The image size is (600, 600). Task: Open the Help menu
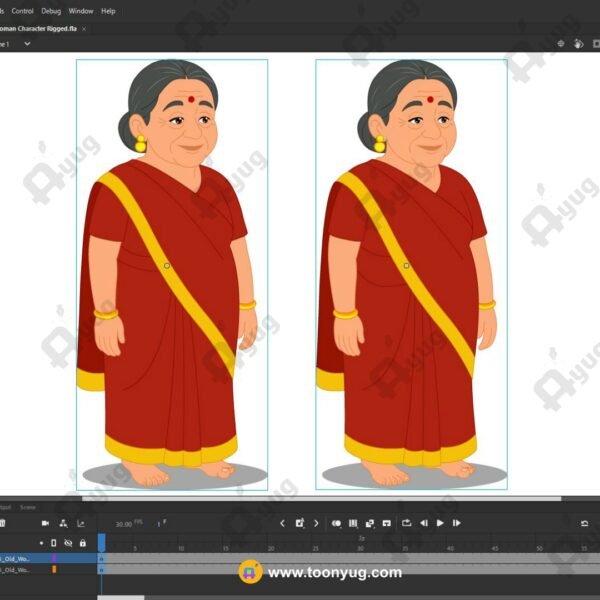(x=108, y=11)
